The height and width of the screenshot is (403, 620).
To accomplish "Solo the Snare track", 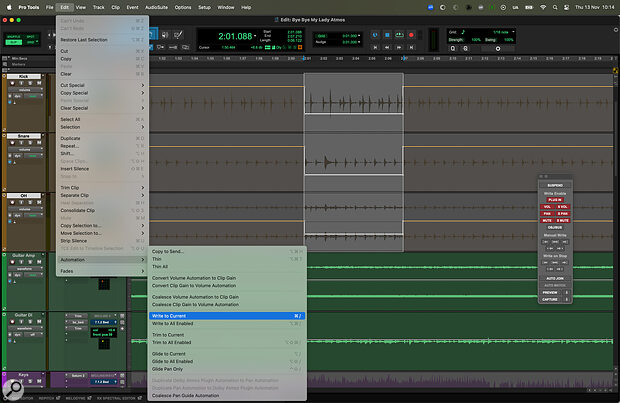I will tap(30, 143).
